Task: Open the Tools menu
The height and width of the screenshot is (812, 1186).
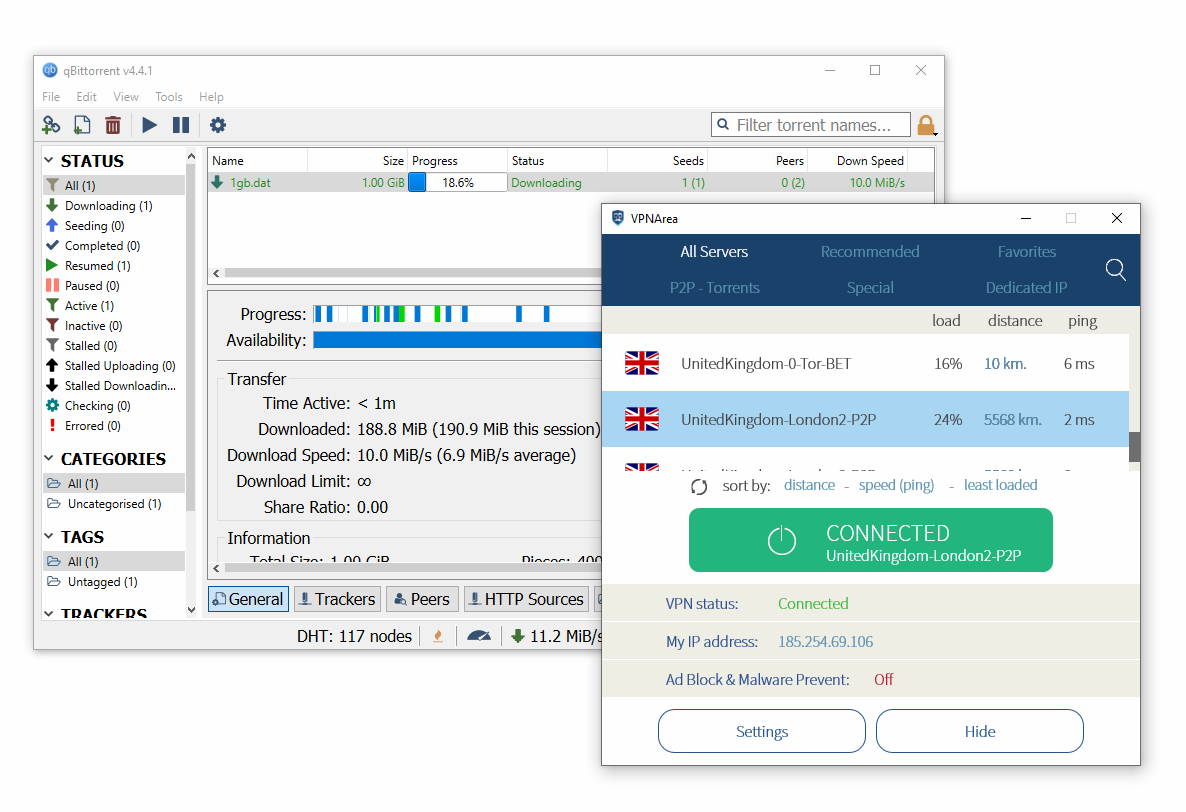Action: click(x=169, y=97)
